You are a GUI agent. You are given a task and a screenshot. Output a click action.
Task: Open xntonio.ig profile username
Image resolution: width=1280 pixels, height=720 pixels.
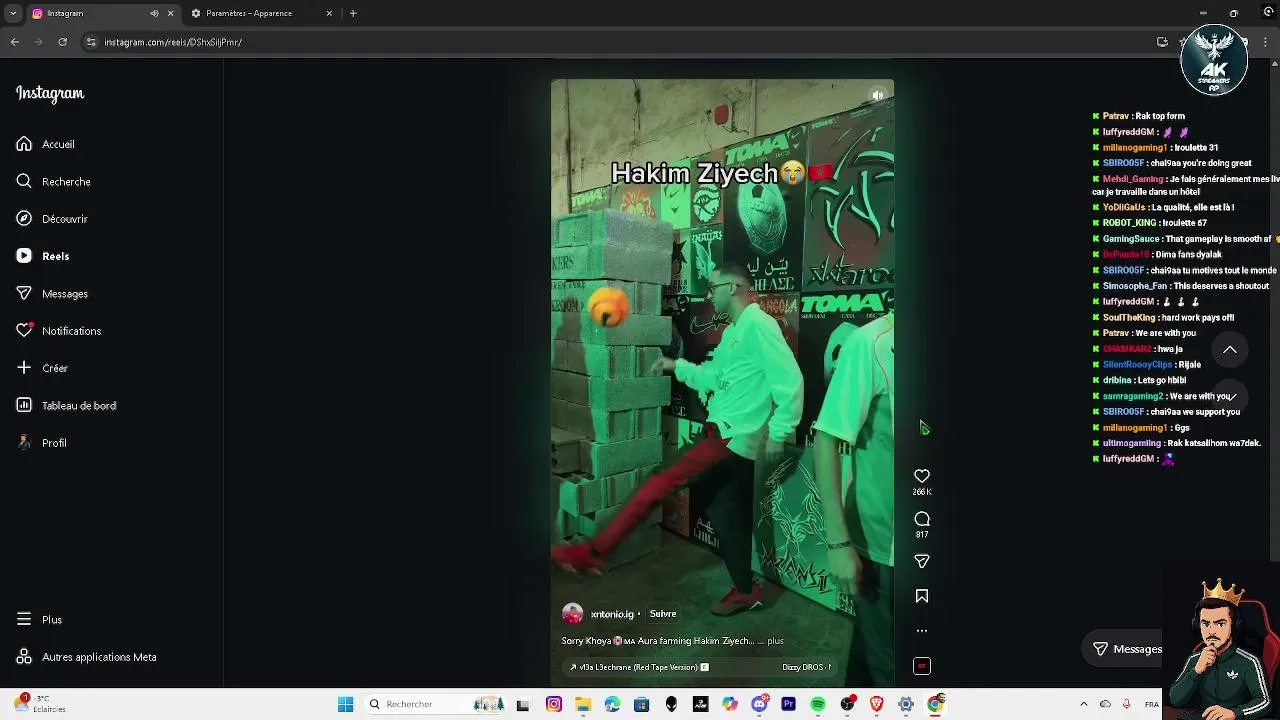pyautogui.click(x=612, y=614)
